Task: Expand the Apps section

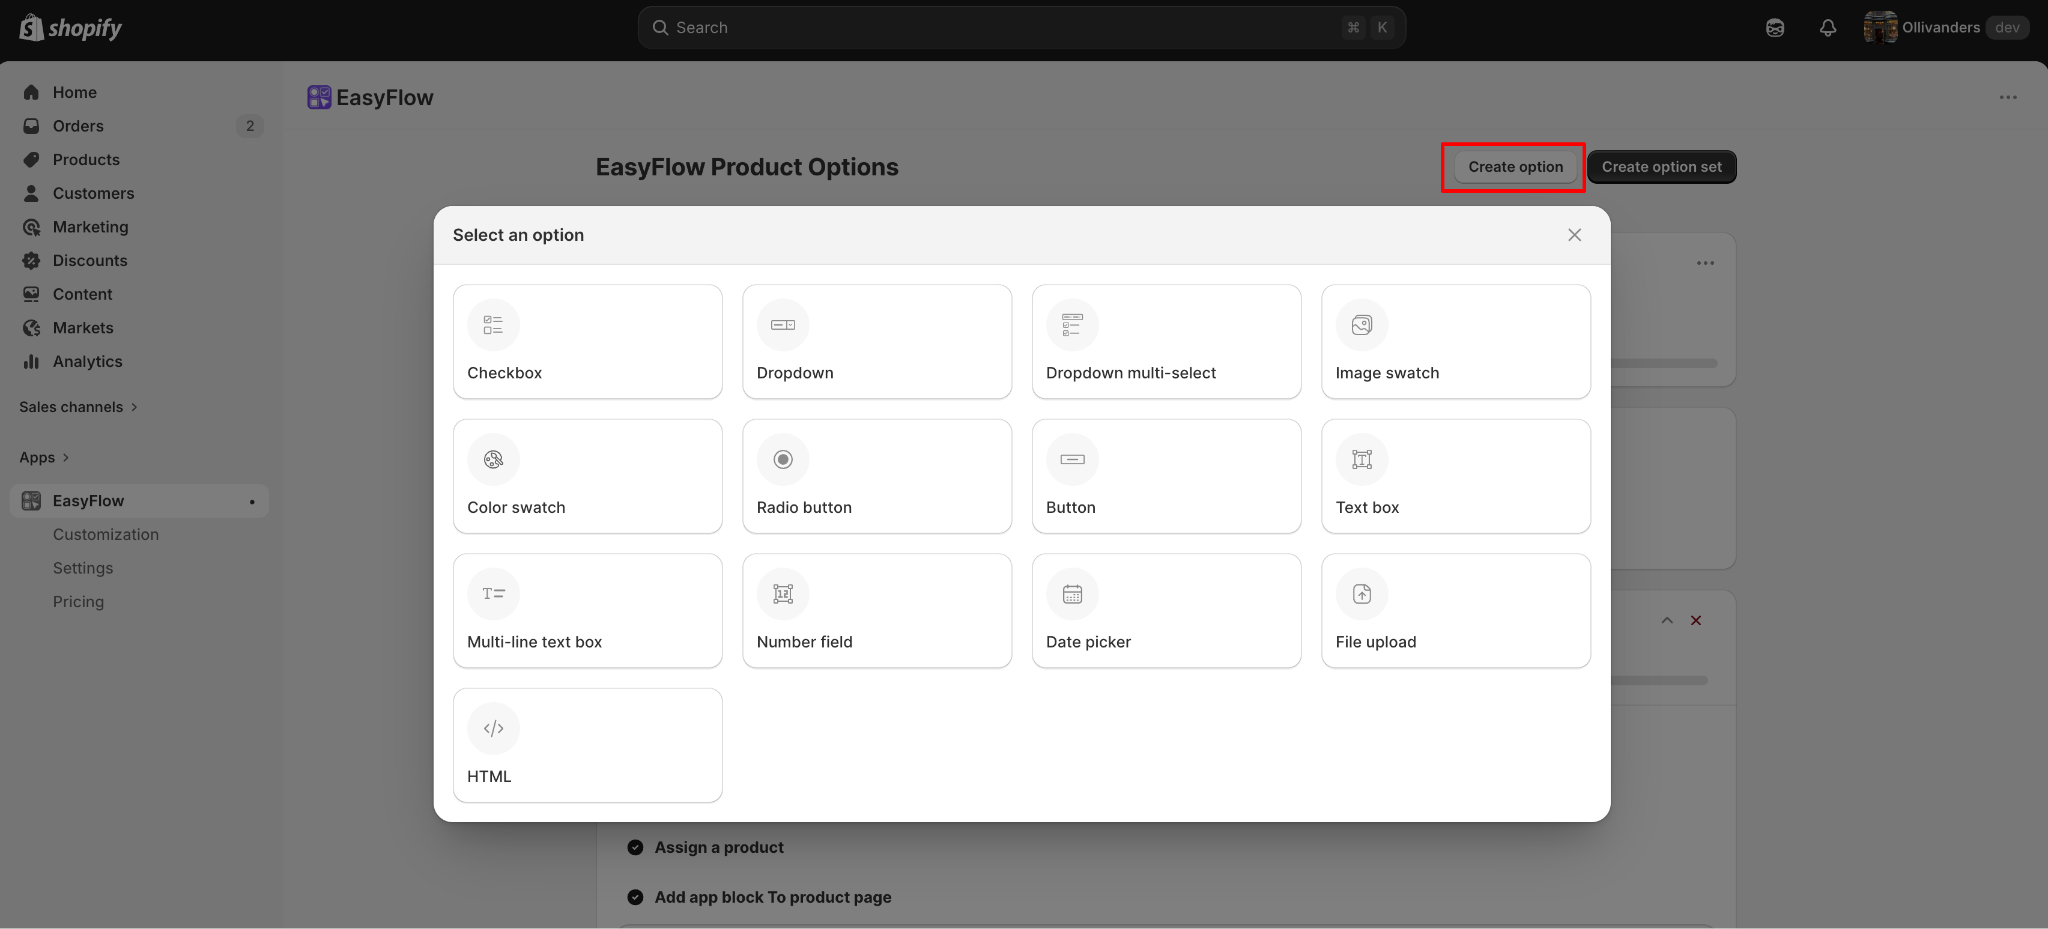Action: (44, 457)
